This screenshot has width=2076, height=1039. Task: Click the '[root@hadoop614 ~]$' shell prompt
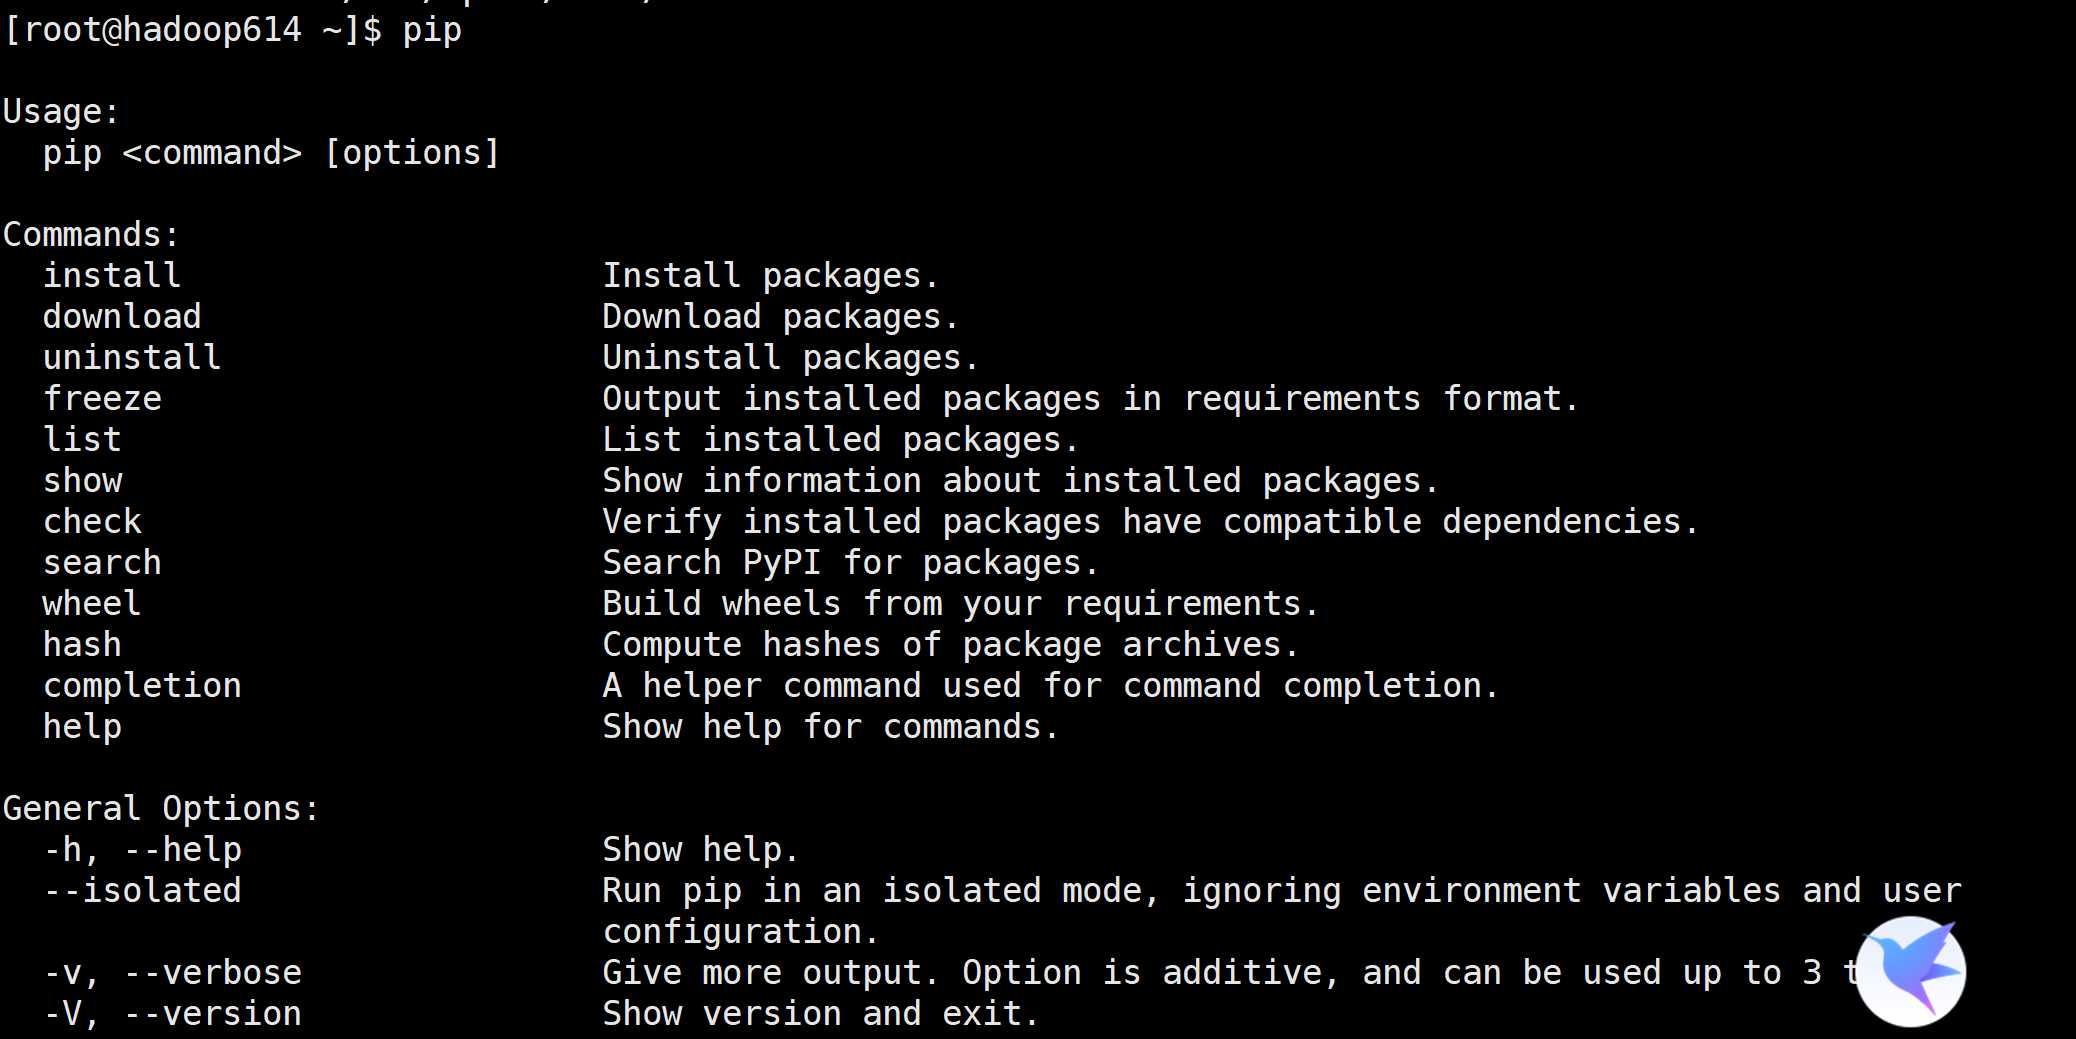(192, 30)
